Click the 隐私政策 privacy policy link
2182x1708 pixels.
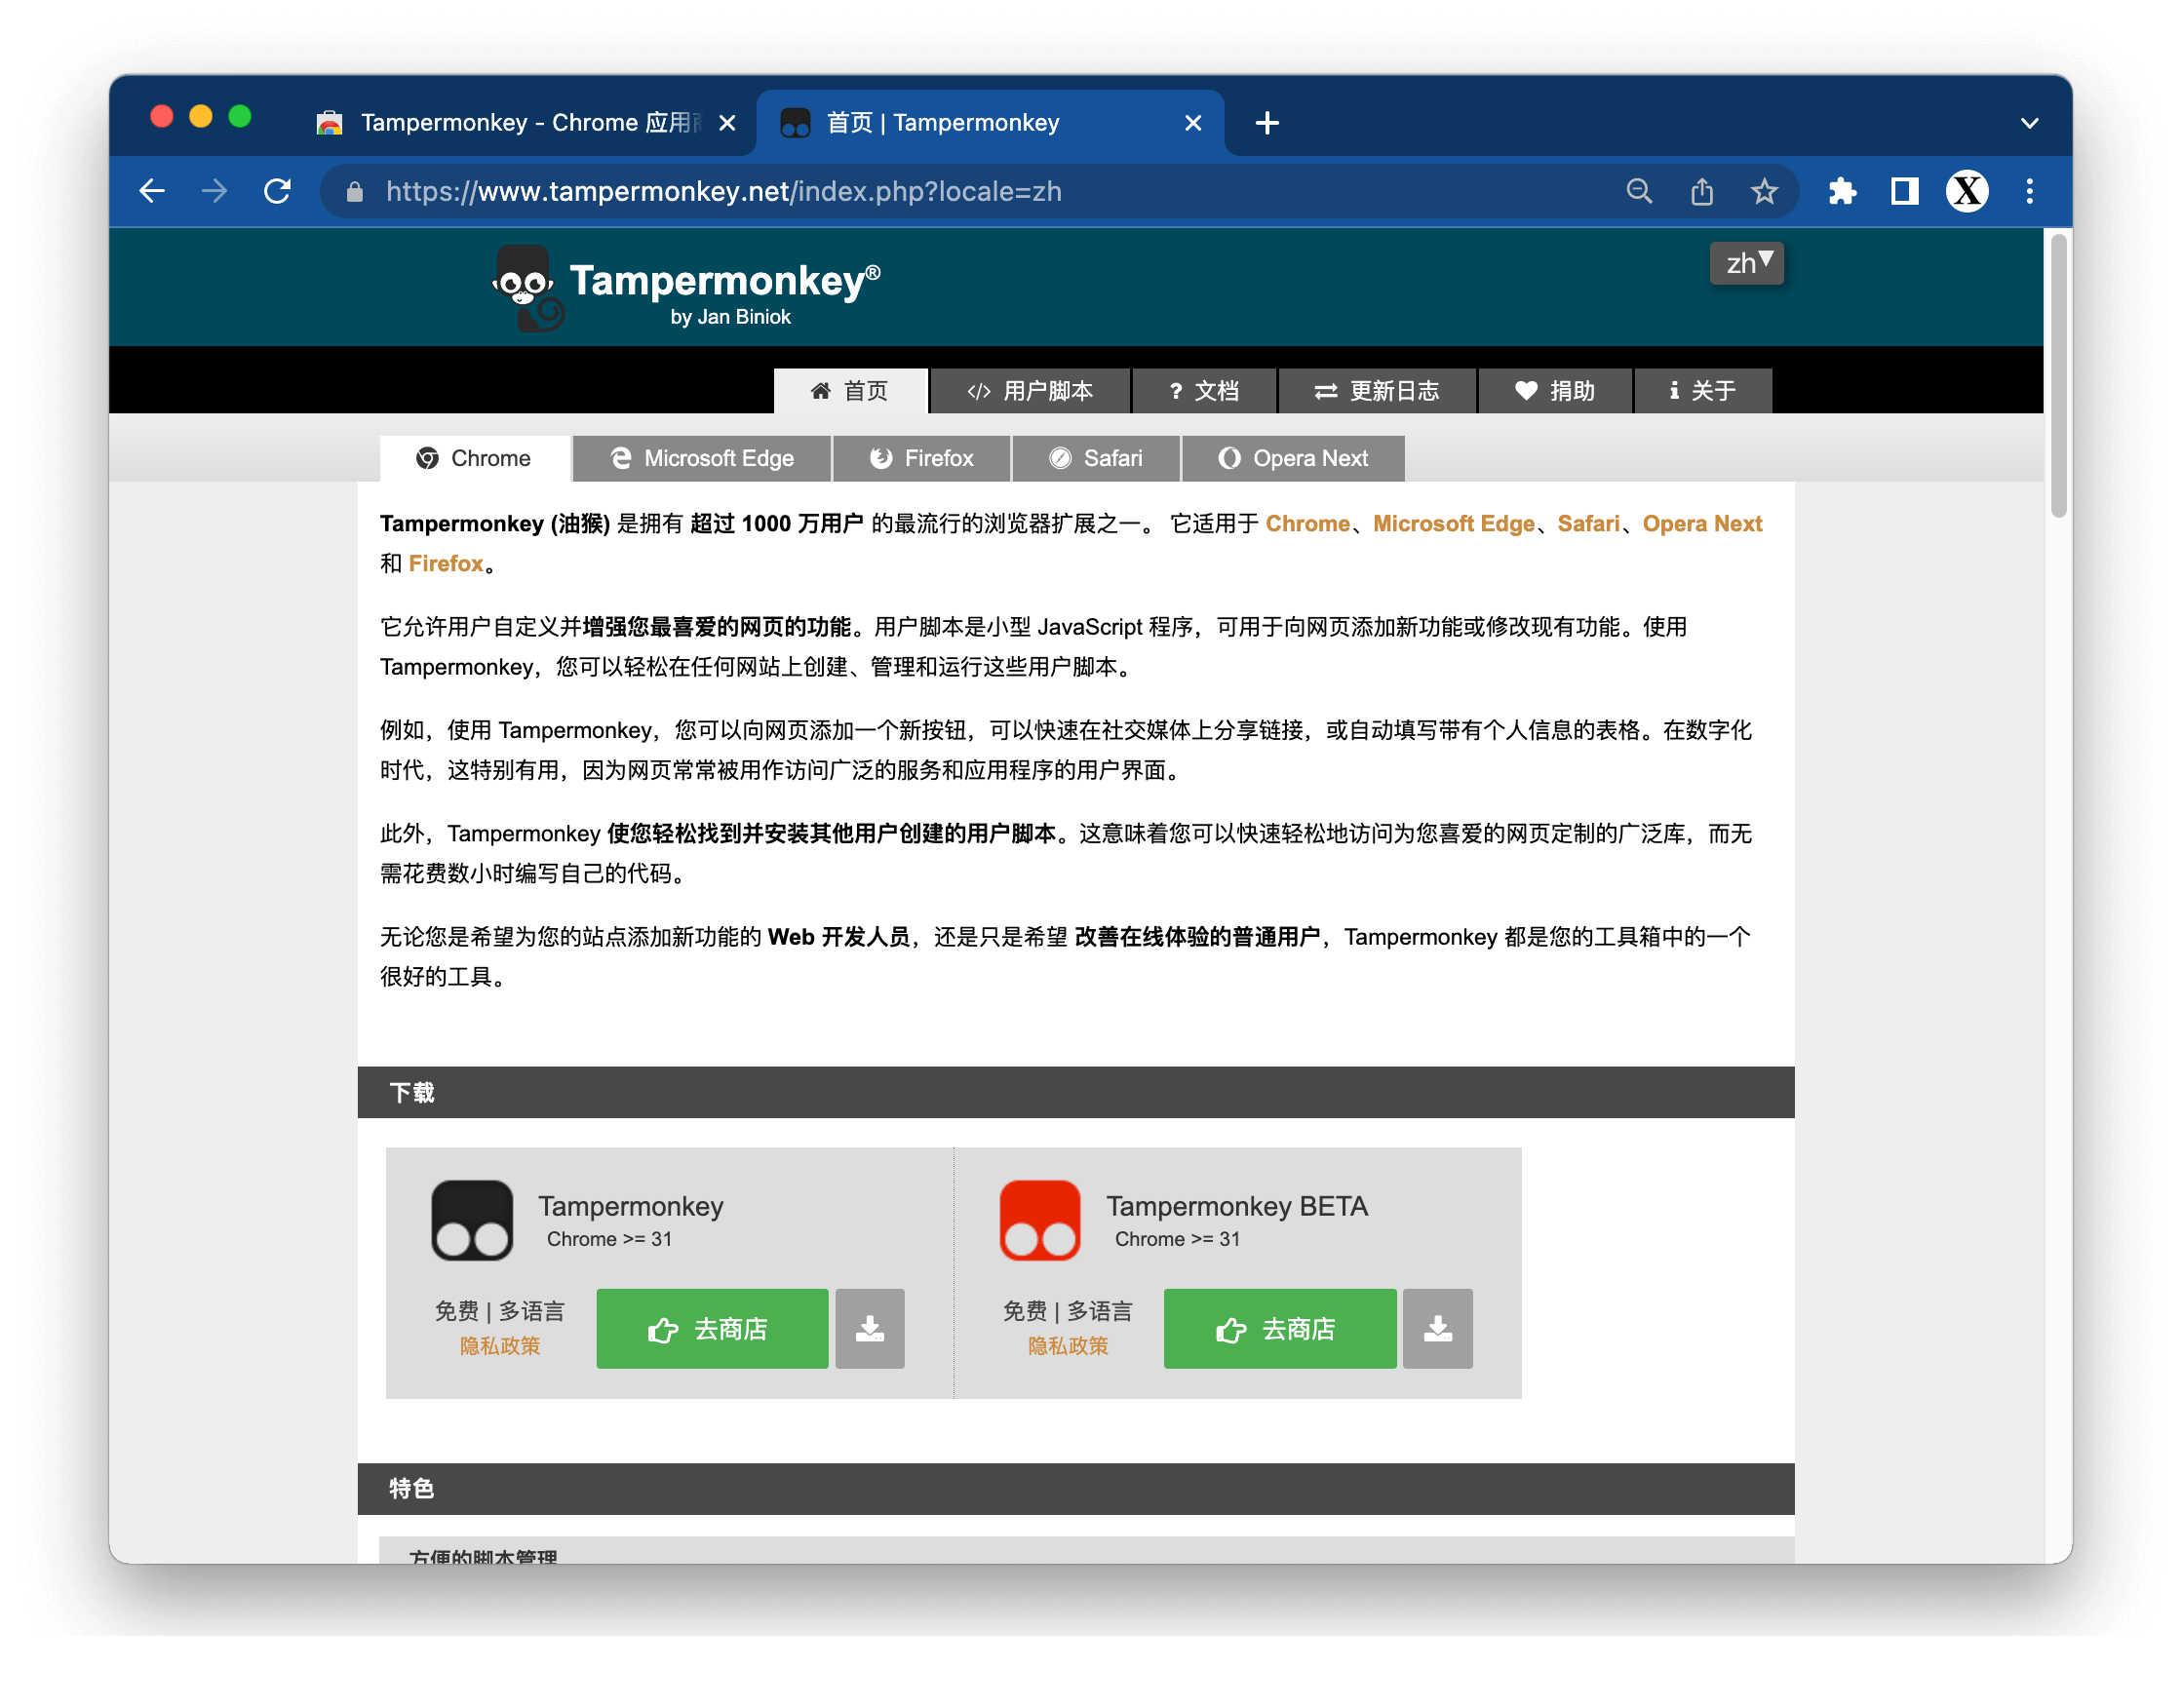click(x=496, y=1346)
